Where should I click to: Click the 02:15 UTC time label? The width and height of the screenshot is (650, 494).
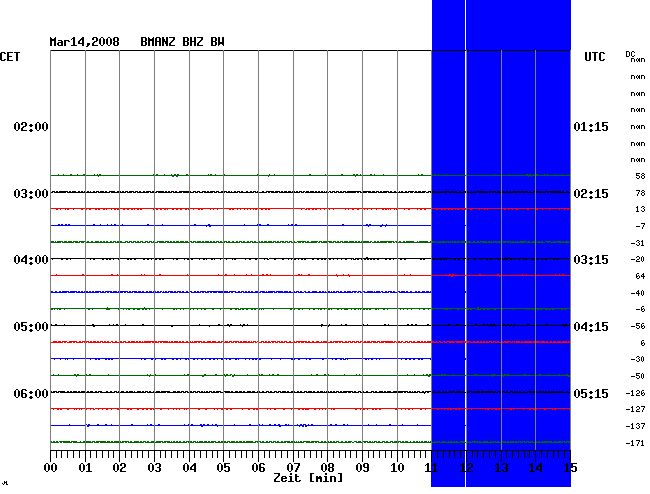tap(591, 194)
